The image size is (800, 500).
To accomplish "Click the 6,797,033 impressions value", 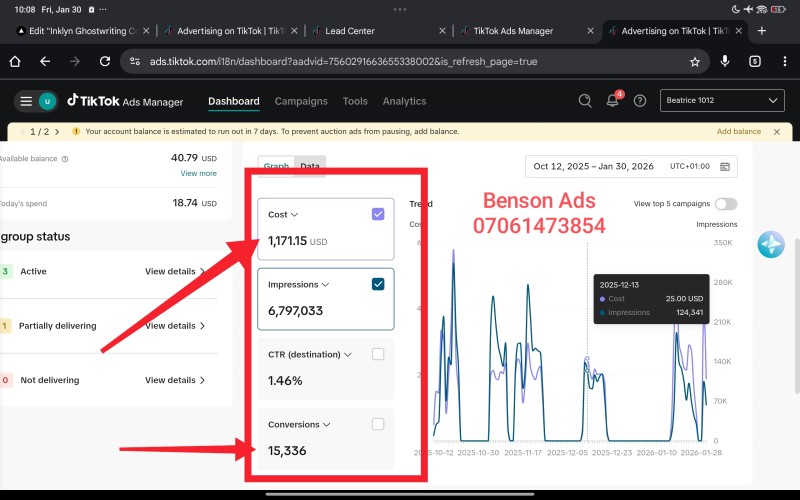I will coord(295,311).
